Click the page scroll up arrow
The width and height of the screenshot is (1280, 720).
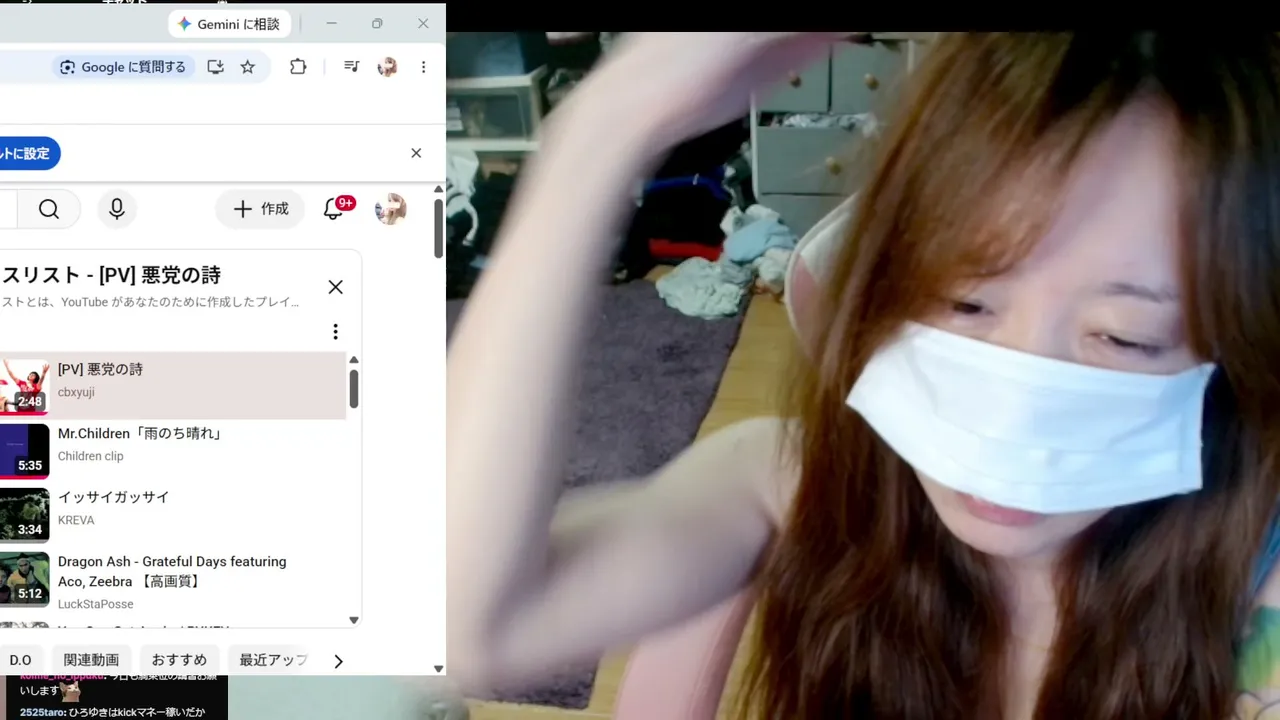(438, 189)
